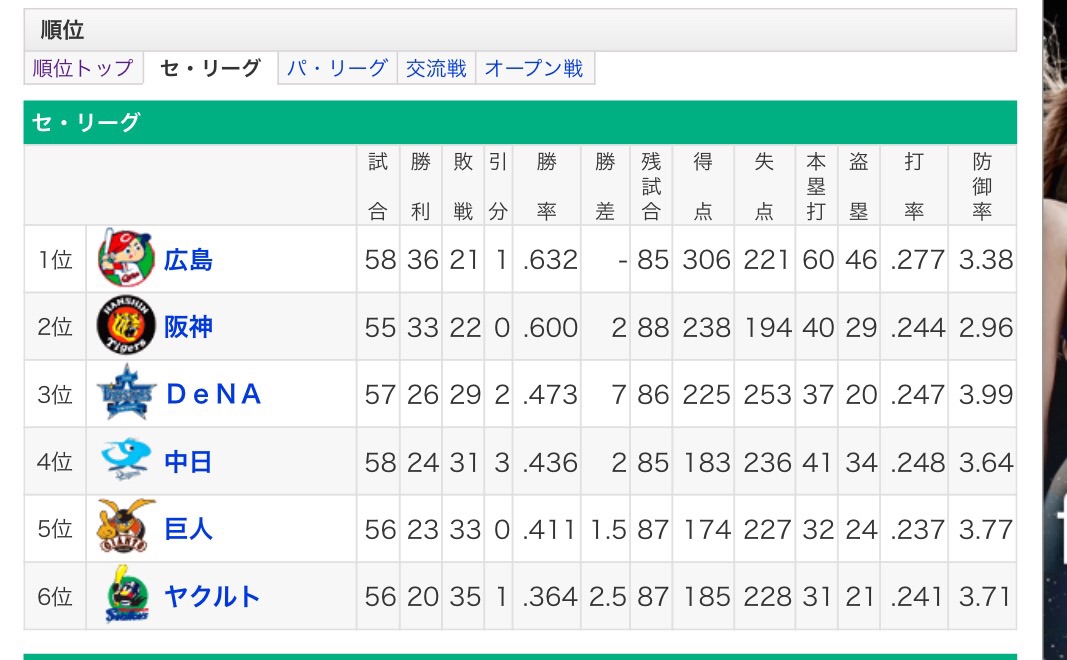Visit the 巨人 team page
Screen dimensions: 1067x660
point(189,529)
